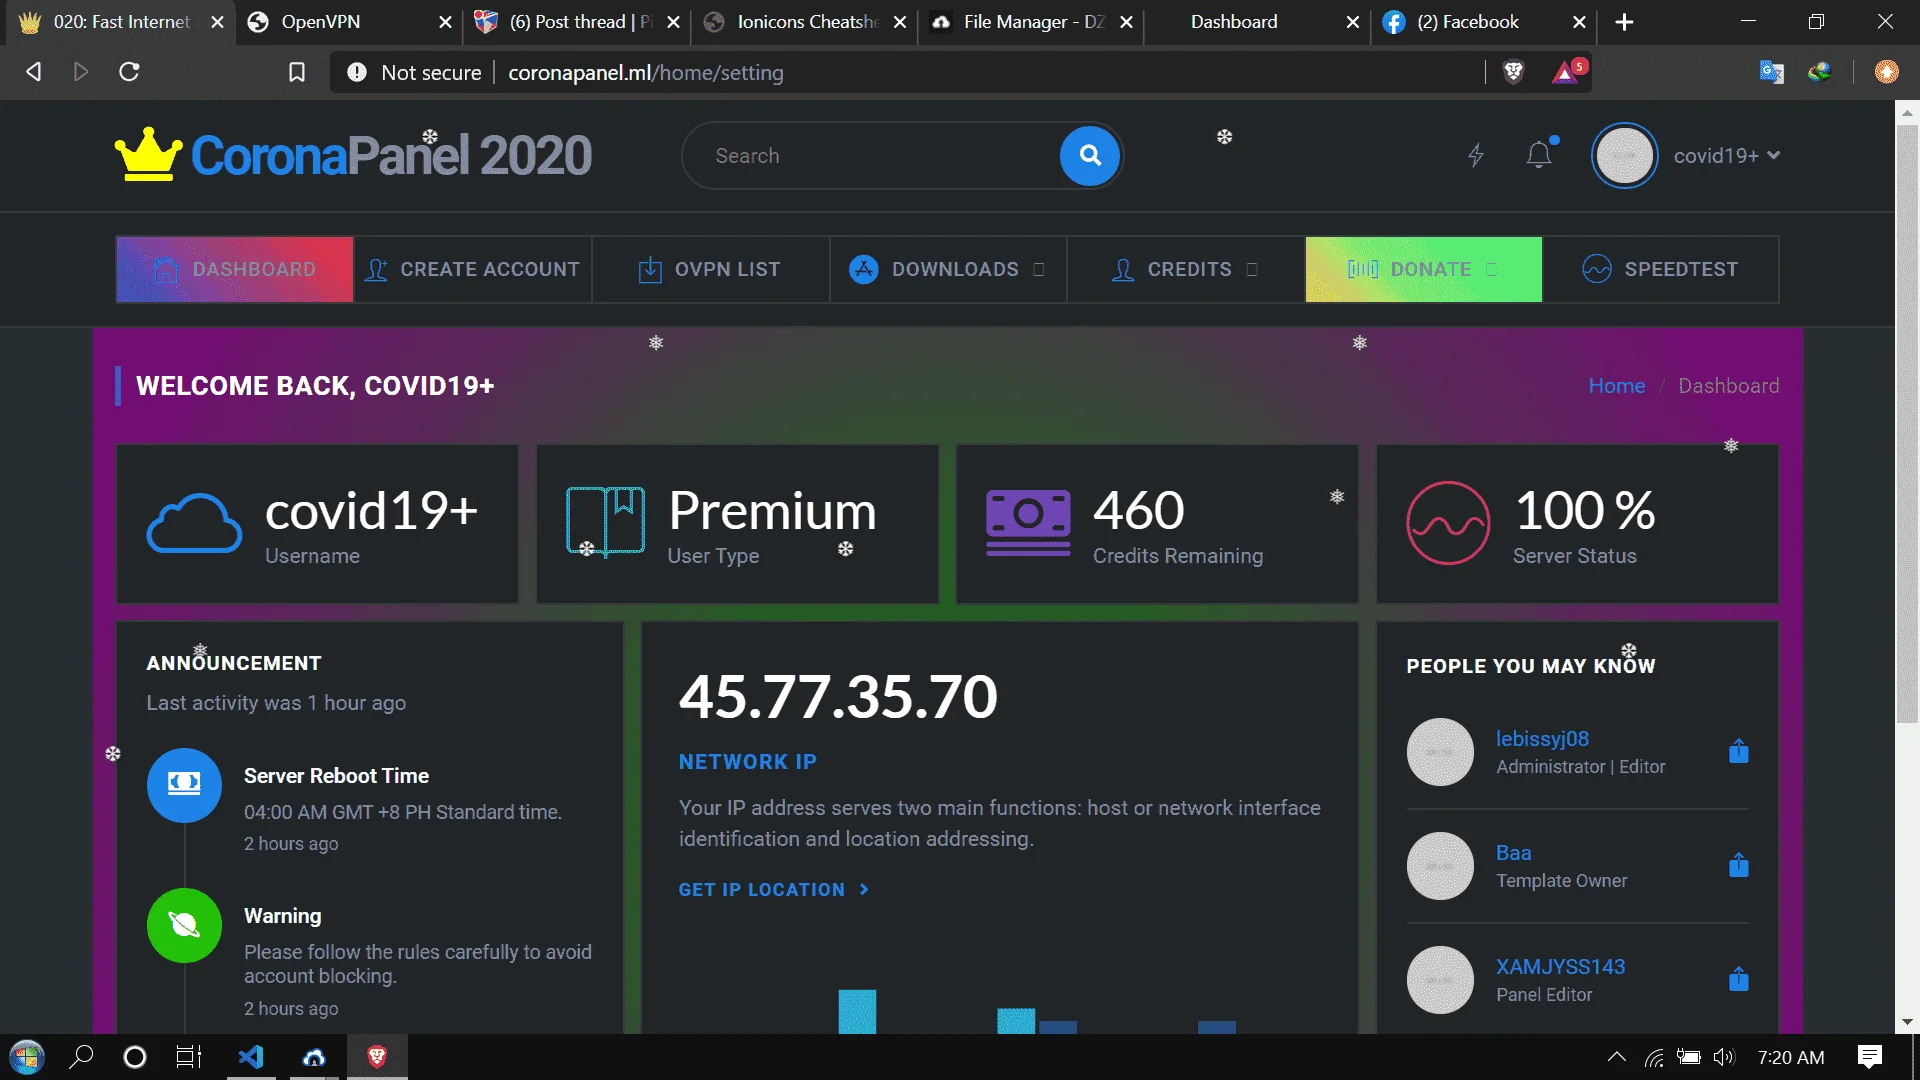Click the pulse icon in Server Status card

(x=1448, y=523)
